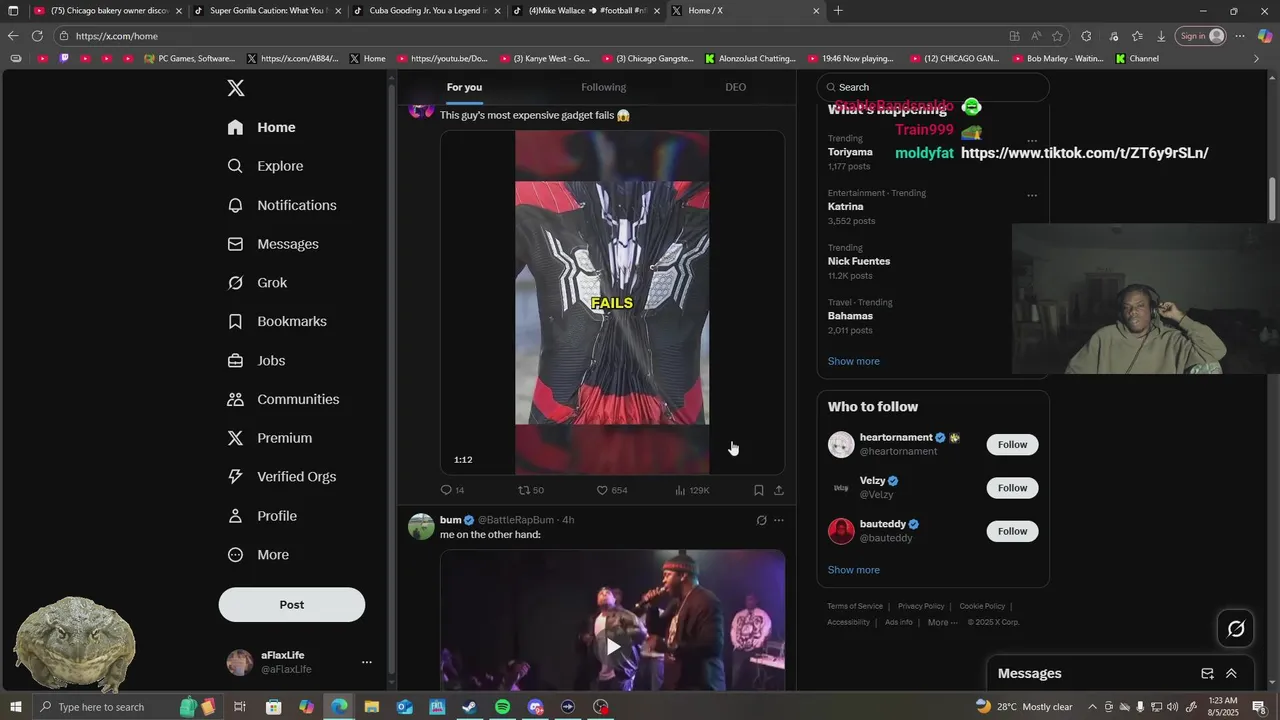Click the X Search field
1280x720 pixels.
point(933,87)
